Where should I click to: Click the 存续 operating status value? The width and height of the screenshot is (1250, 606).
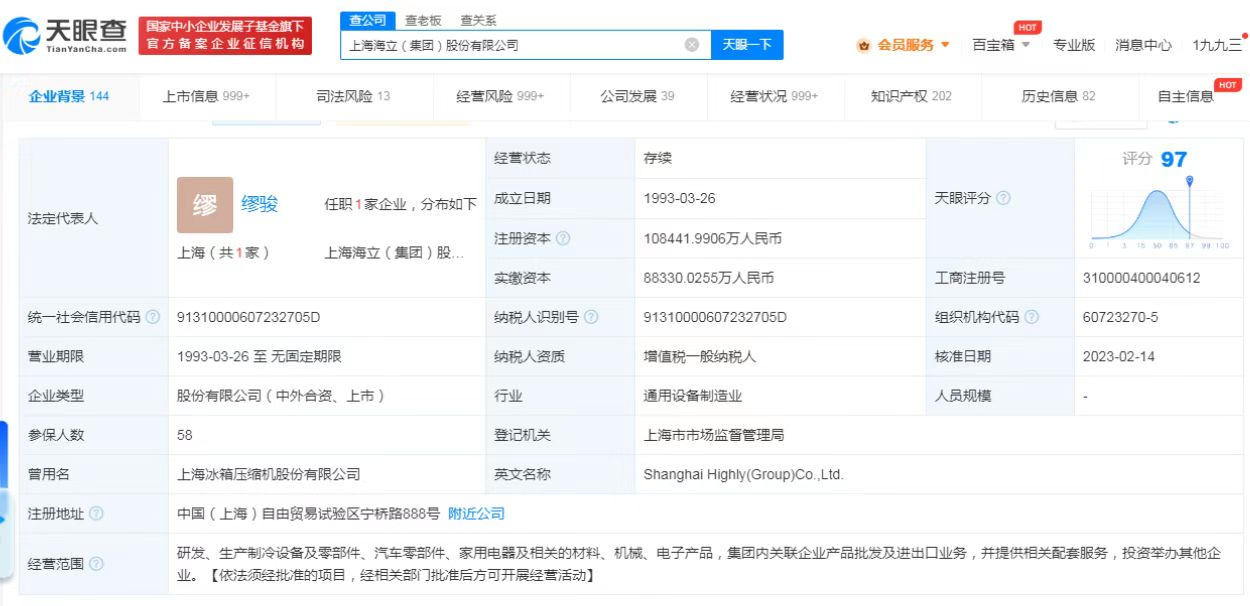click(658, 158)
